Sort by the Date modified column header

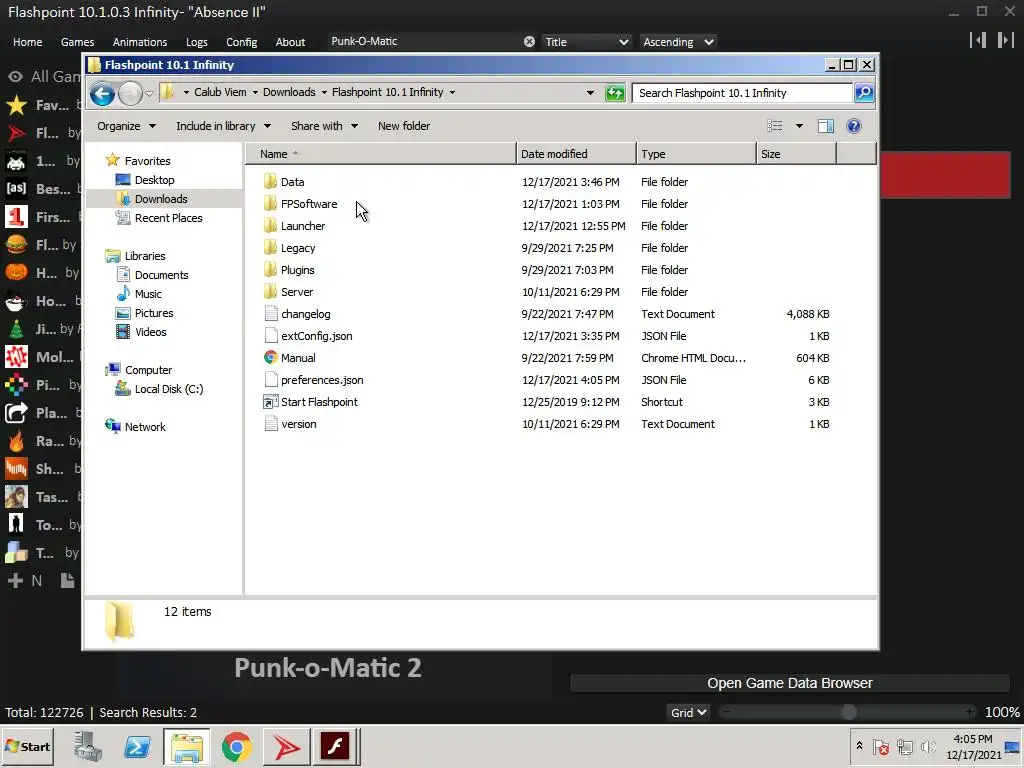pyautogui.click(x=576, y=154)
